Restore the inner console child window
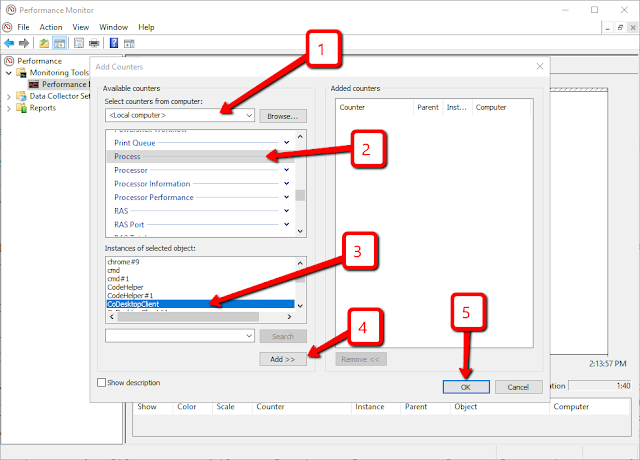This screenshot has height=460, width=640. pos(620,27)
